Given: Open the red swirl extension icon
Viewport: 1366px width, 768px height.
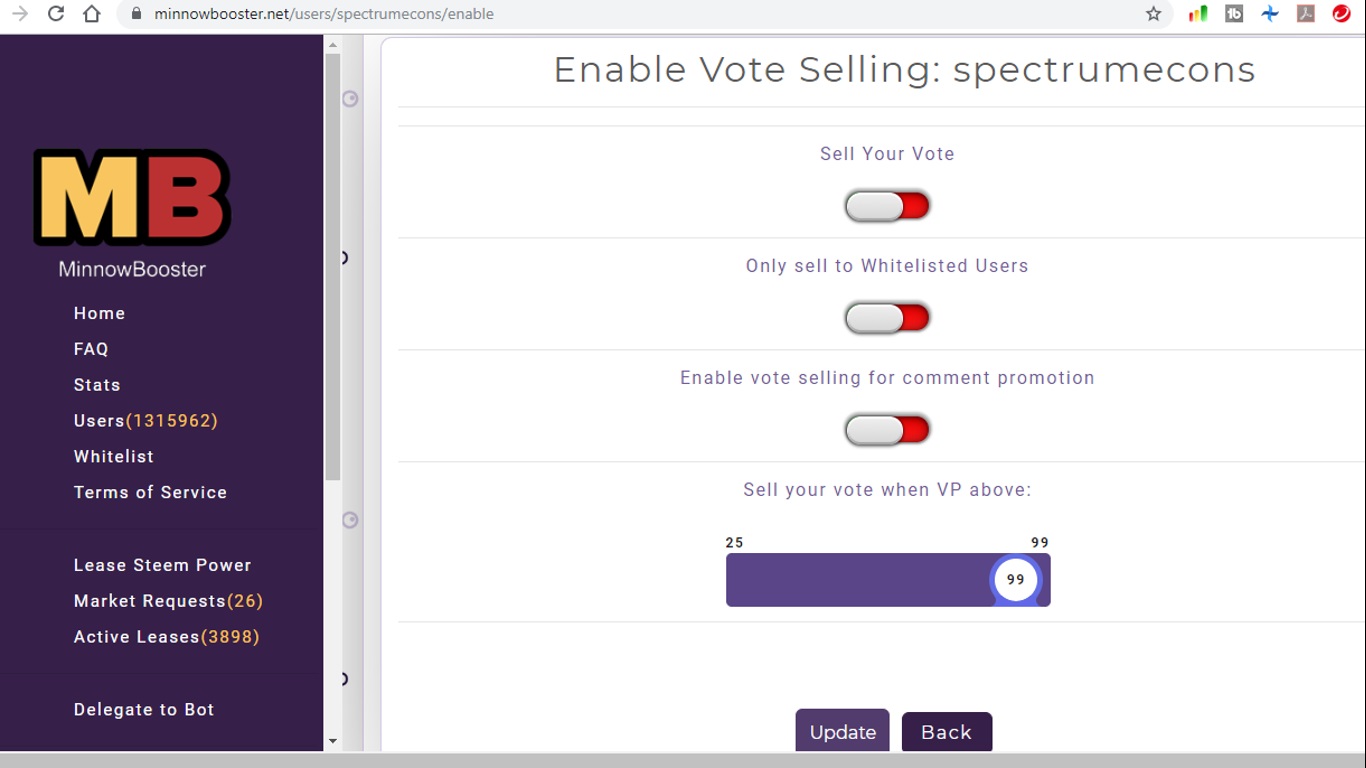Looking at the screenshot, I should click(x=1341, y=14).
